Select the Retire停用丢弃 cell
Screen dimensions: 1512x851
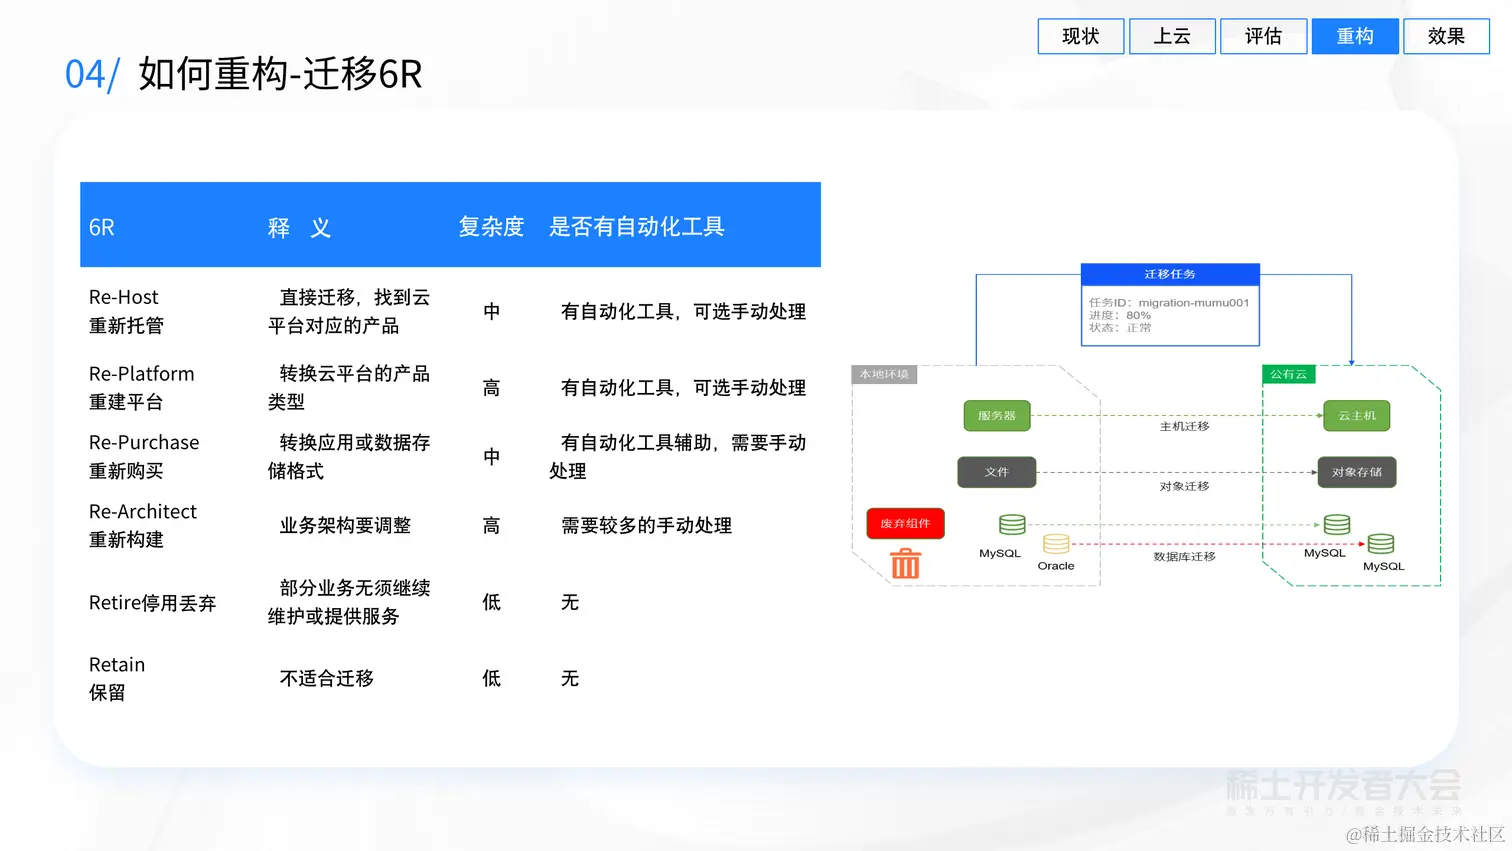pos(152,603)
